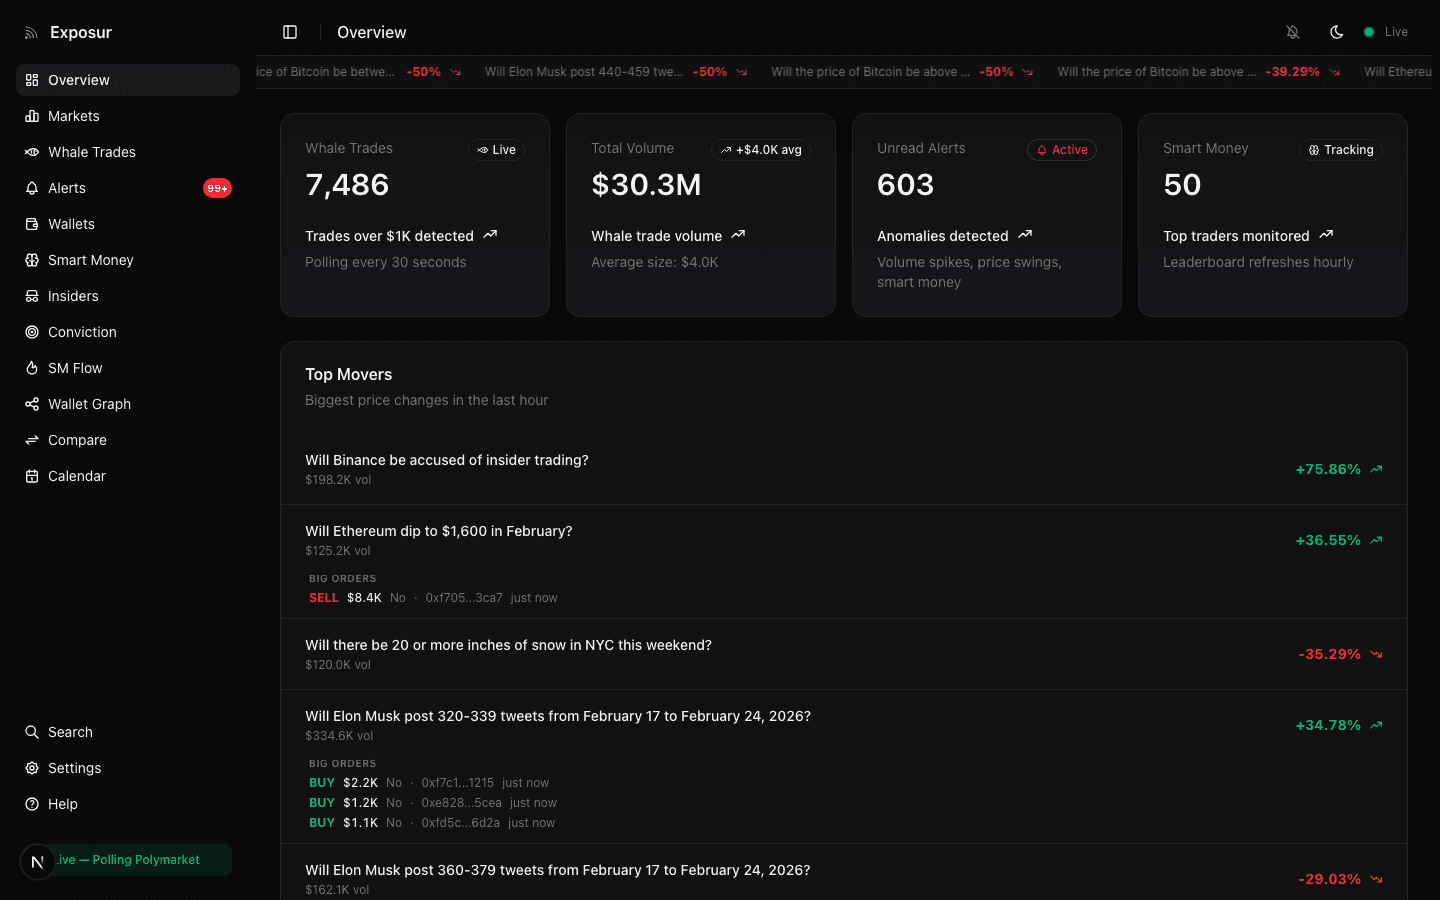Open the Wallet Graph tool icon

[33, 404]
